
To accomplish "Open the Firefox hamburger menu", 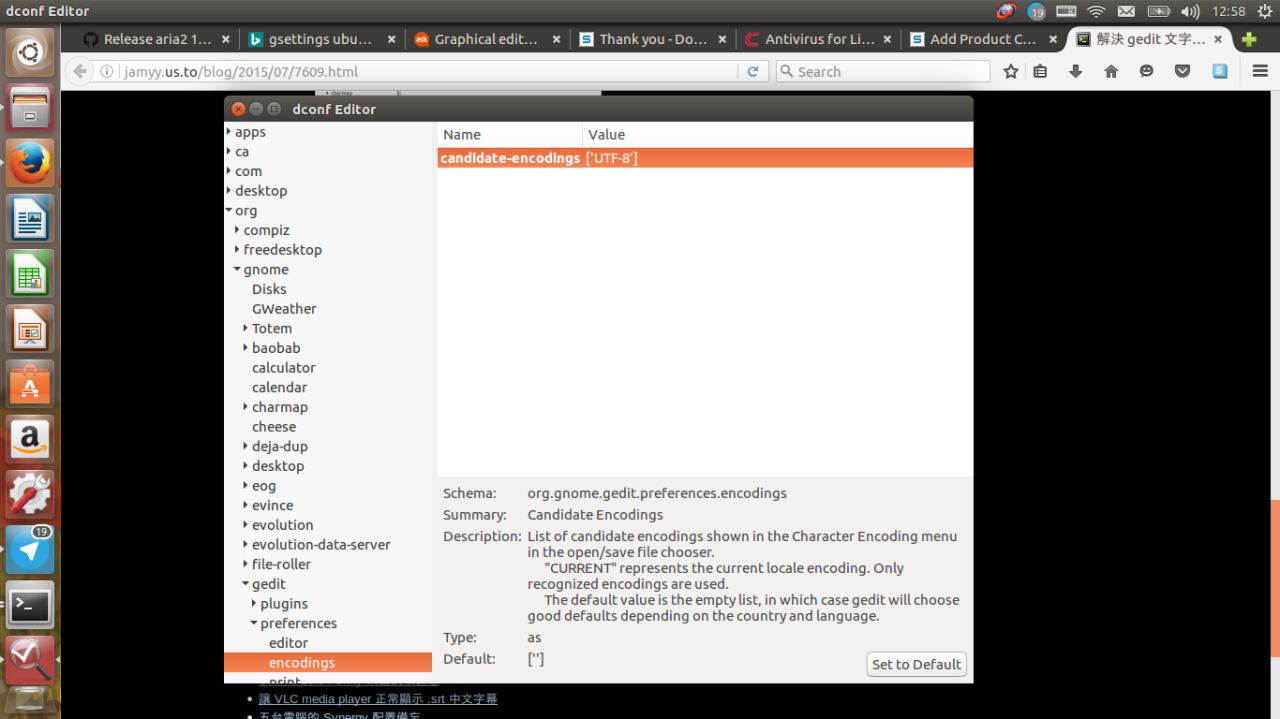I will [1260, 71].
